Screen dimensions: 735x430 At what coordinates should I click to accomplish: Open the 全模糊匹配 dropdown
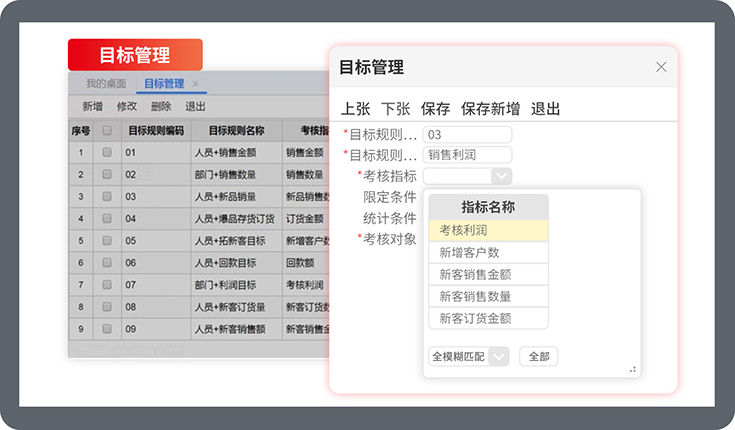pos(499,356)
